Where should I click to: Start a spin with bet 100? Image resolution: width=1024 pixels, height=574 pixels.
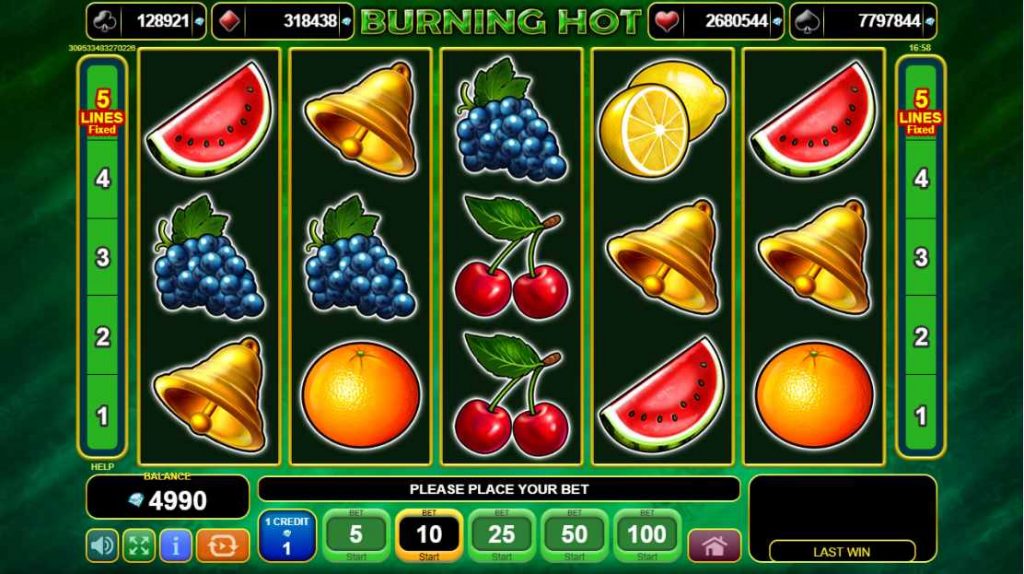pyautogui.click(x=647, y=535)
